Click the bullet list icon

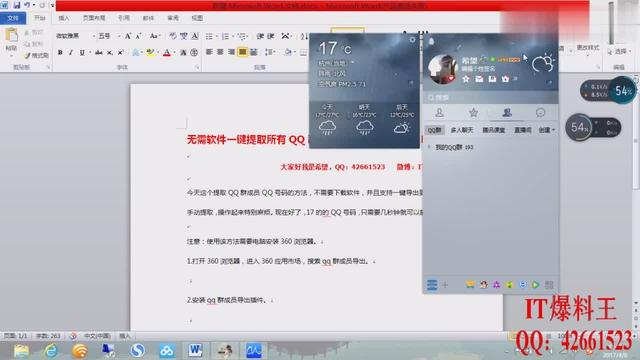tap(209, 36)
